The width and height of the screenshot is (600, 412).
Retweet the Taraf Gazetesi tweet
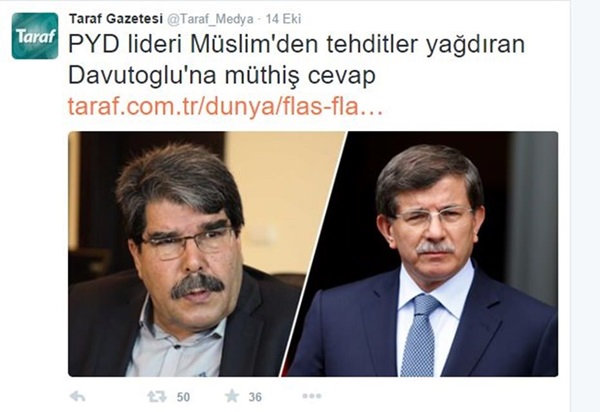click(157, 397)
